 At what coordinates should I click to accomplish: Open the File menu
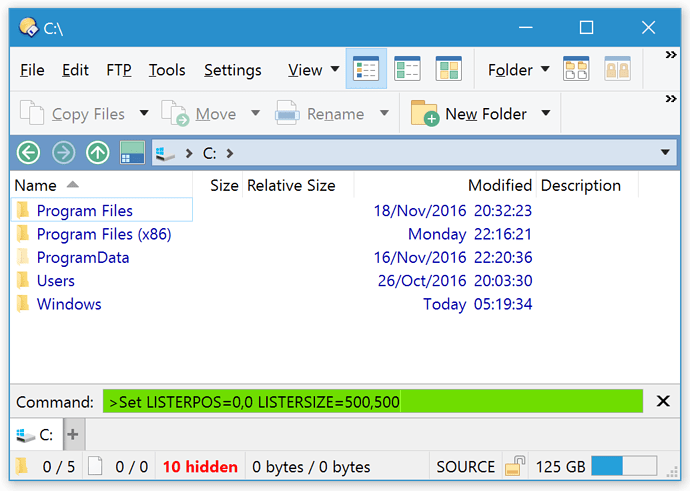point(32,70)
